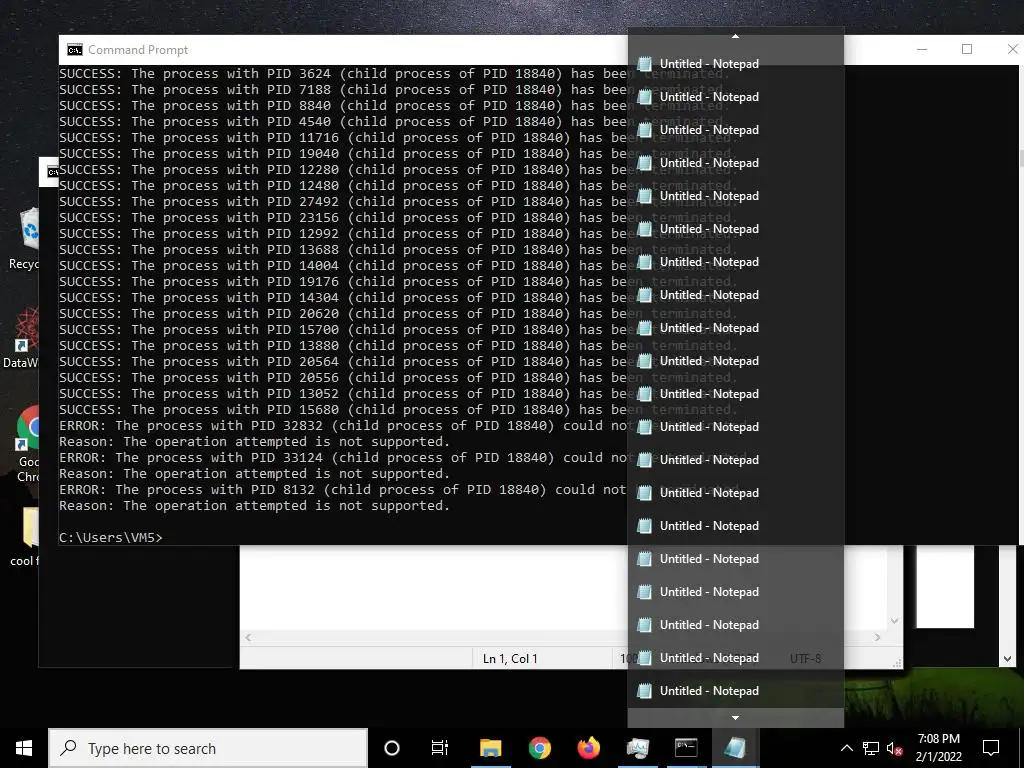1024x768 pixels.
Task: Click the Command Prompt vertical scrollbar thumb
Action: [x=1021, y=159]
